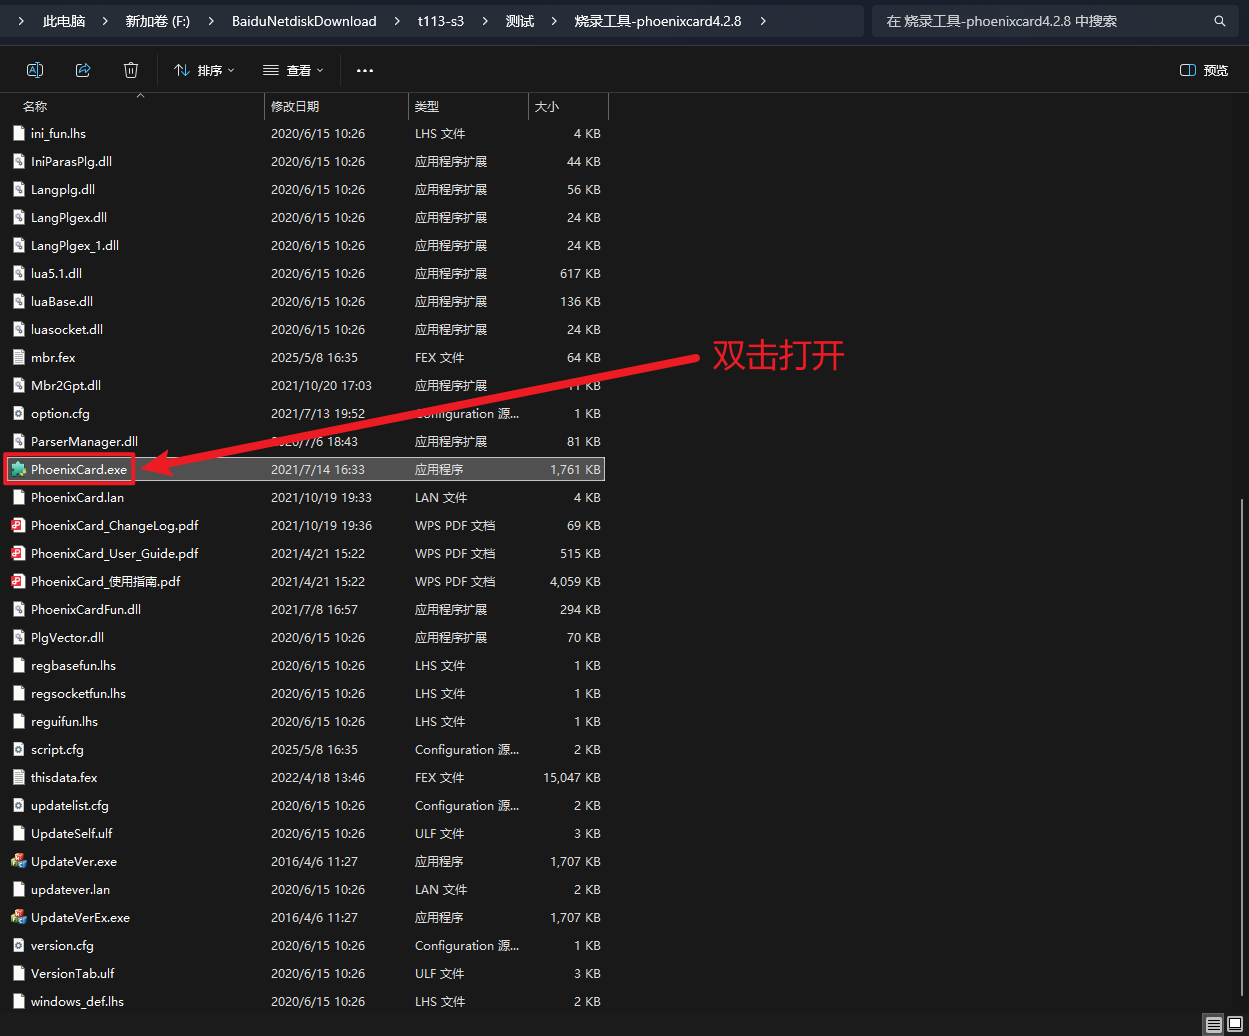Click the search magnifier icon
Image resolution: width=1249 pixels, height=1036 pixels.
tap(1219, 21)
